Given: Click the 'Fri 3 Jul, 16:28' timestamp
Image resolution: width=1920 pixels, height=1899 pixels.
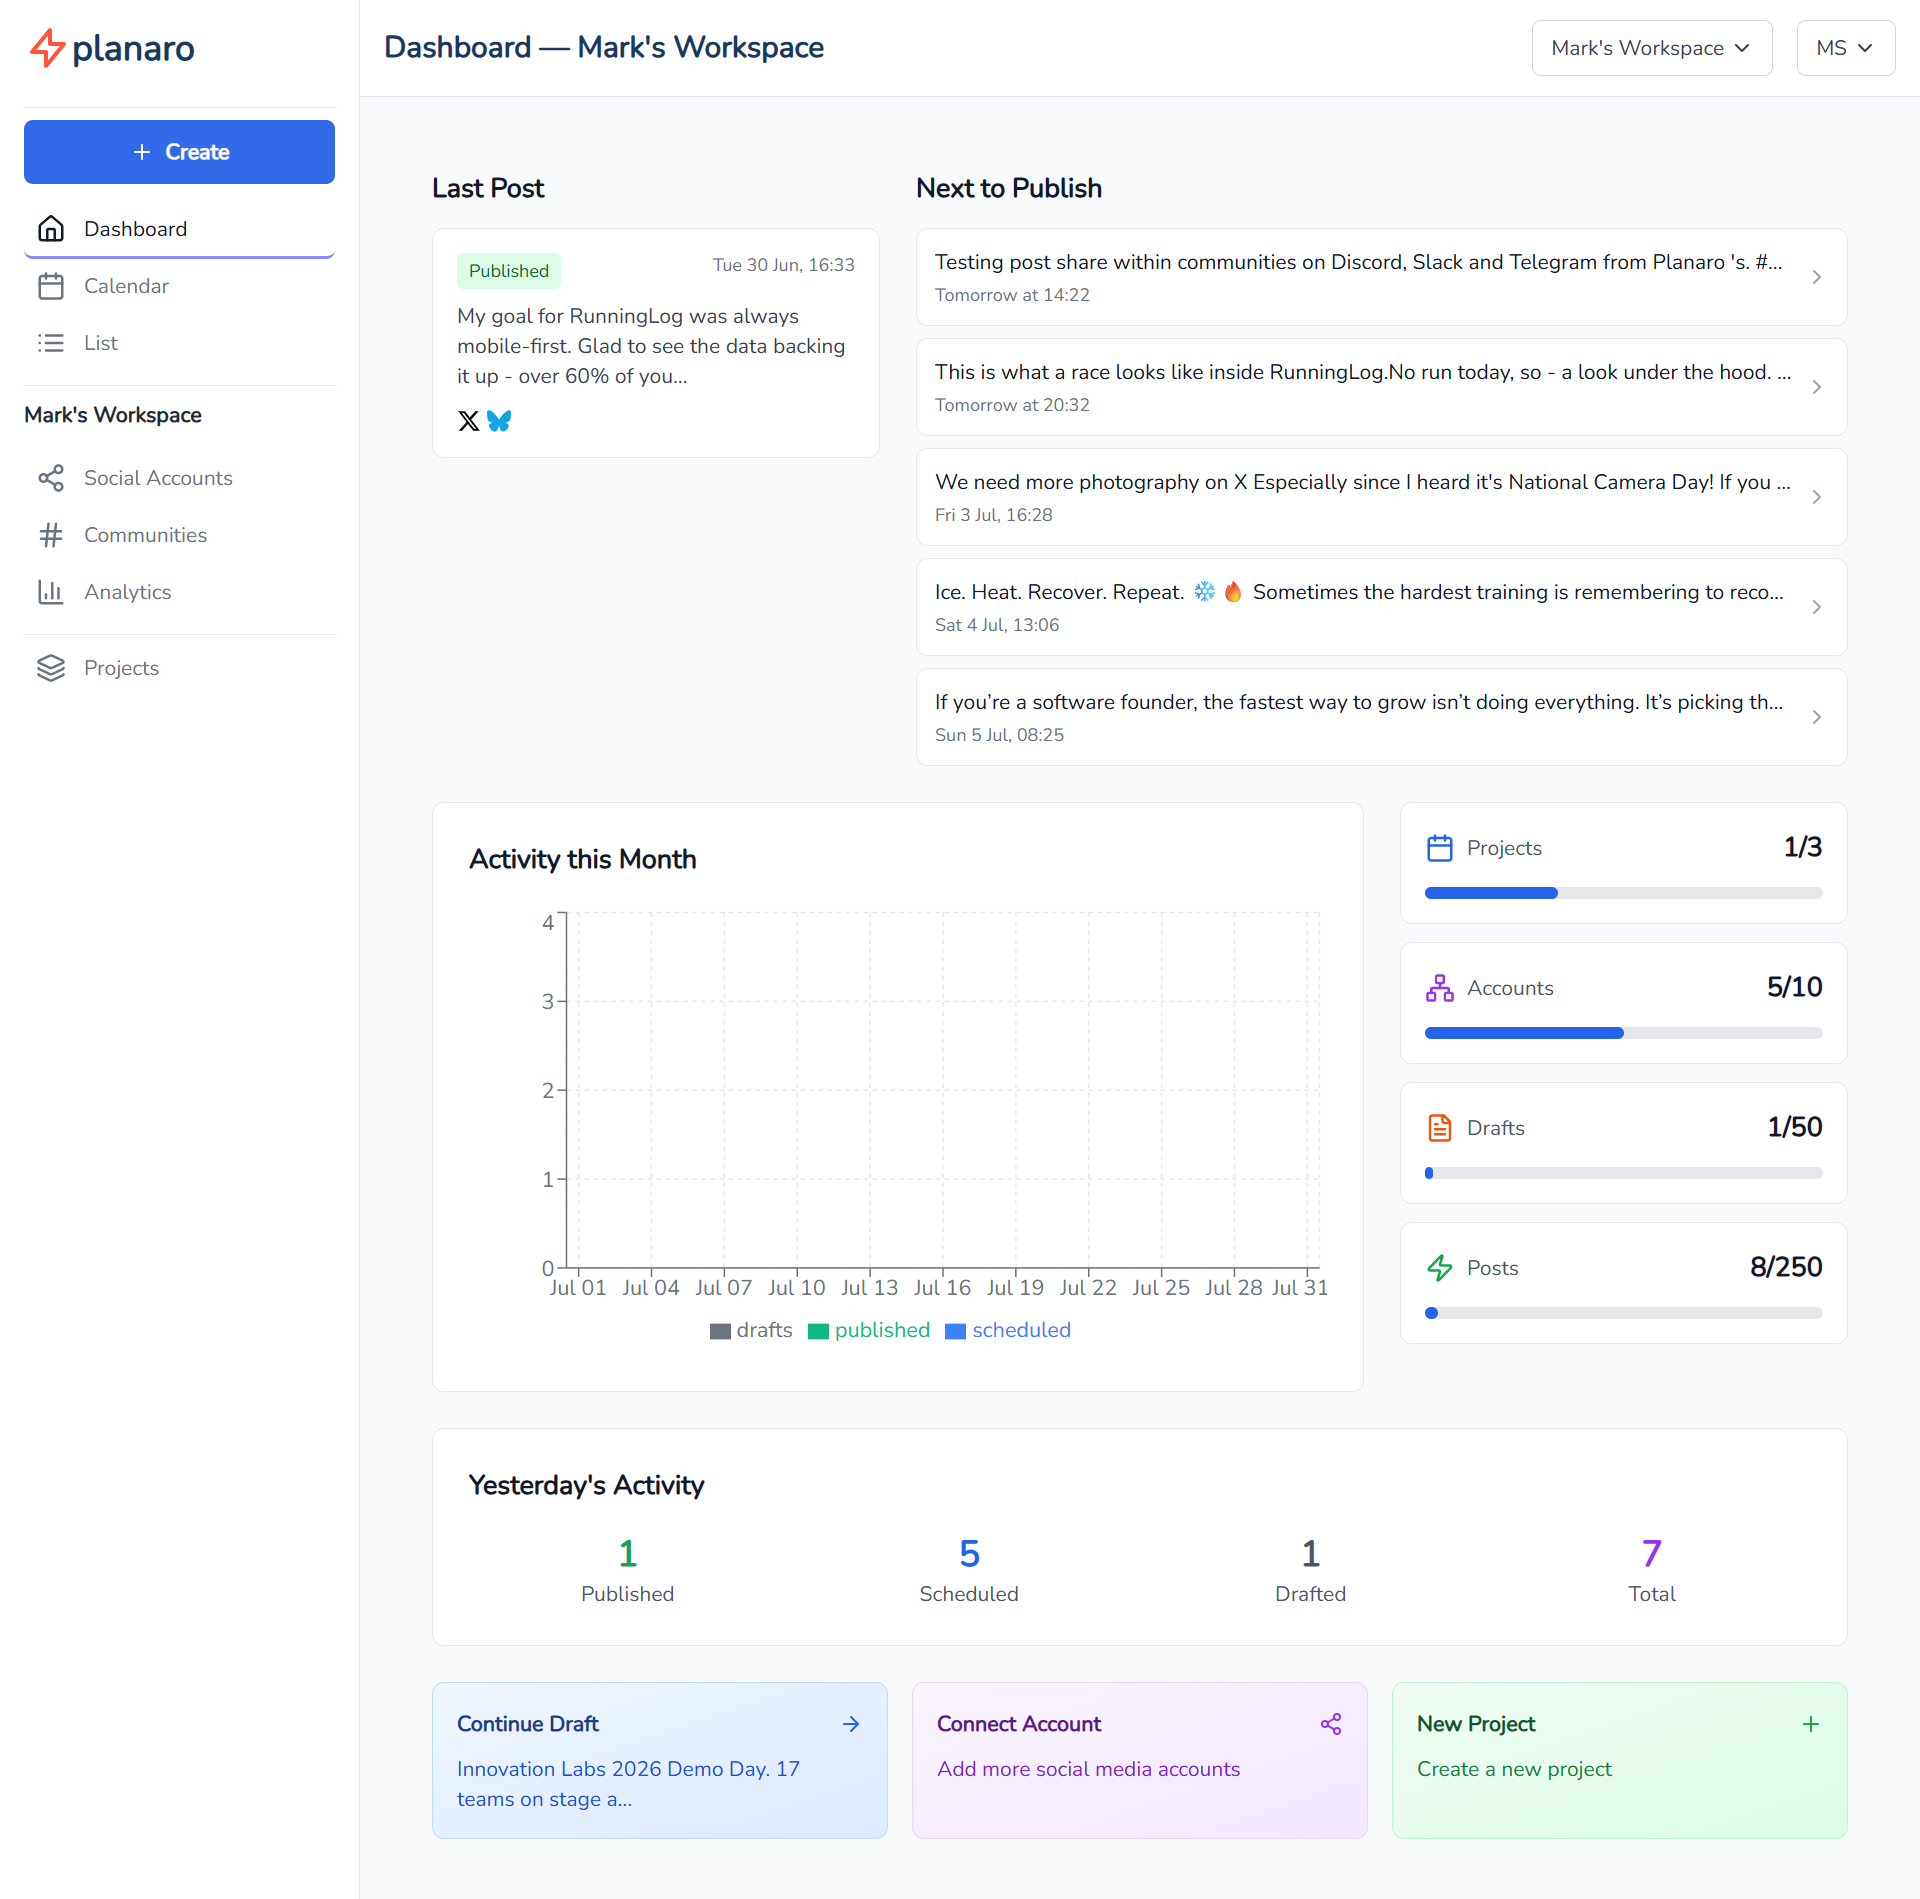Looking at the screenshot, I should pyautogui.click(x=994, y=515).
